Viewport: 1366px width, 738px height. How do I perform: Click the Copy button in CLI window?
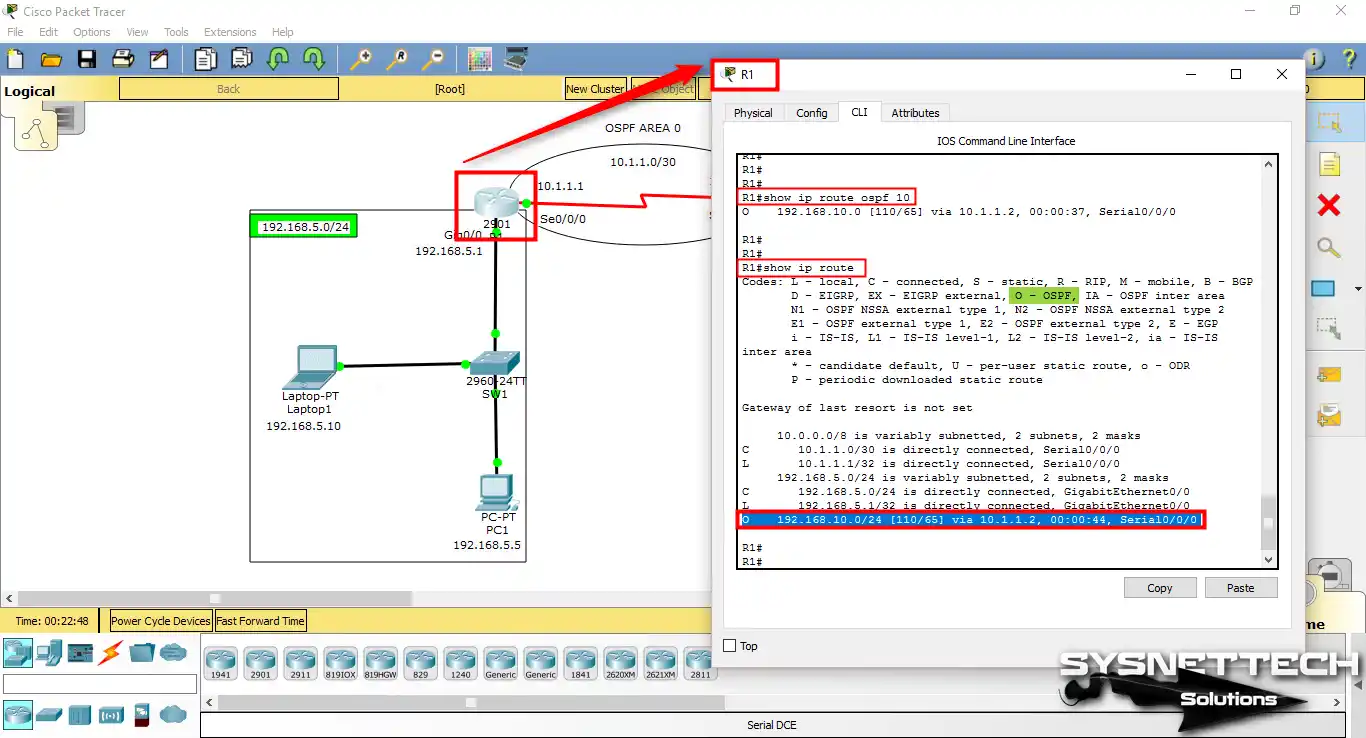click(x=1160, y=588)
